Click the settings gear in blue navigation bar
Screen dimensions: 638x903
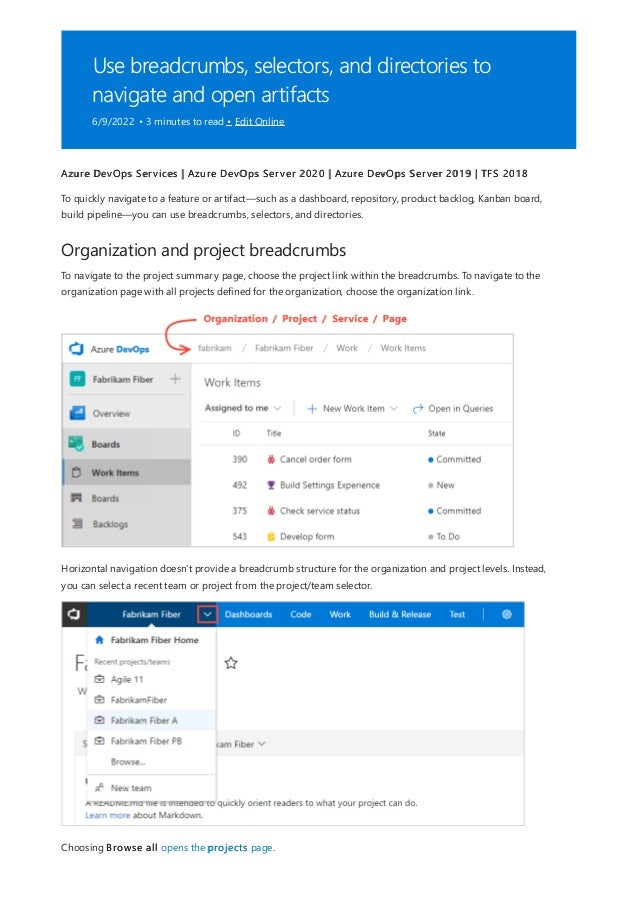tap(507, 614)
